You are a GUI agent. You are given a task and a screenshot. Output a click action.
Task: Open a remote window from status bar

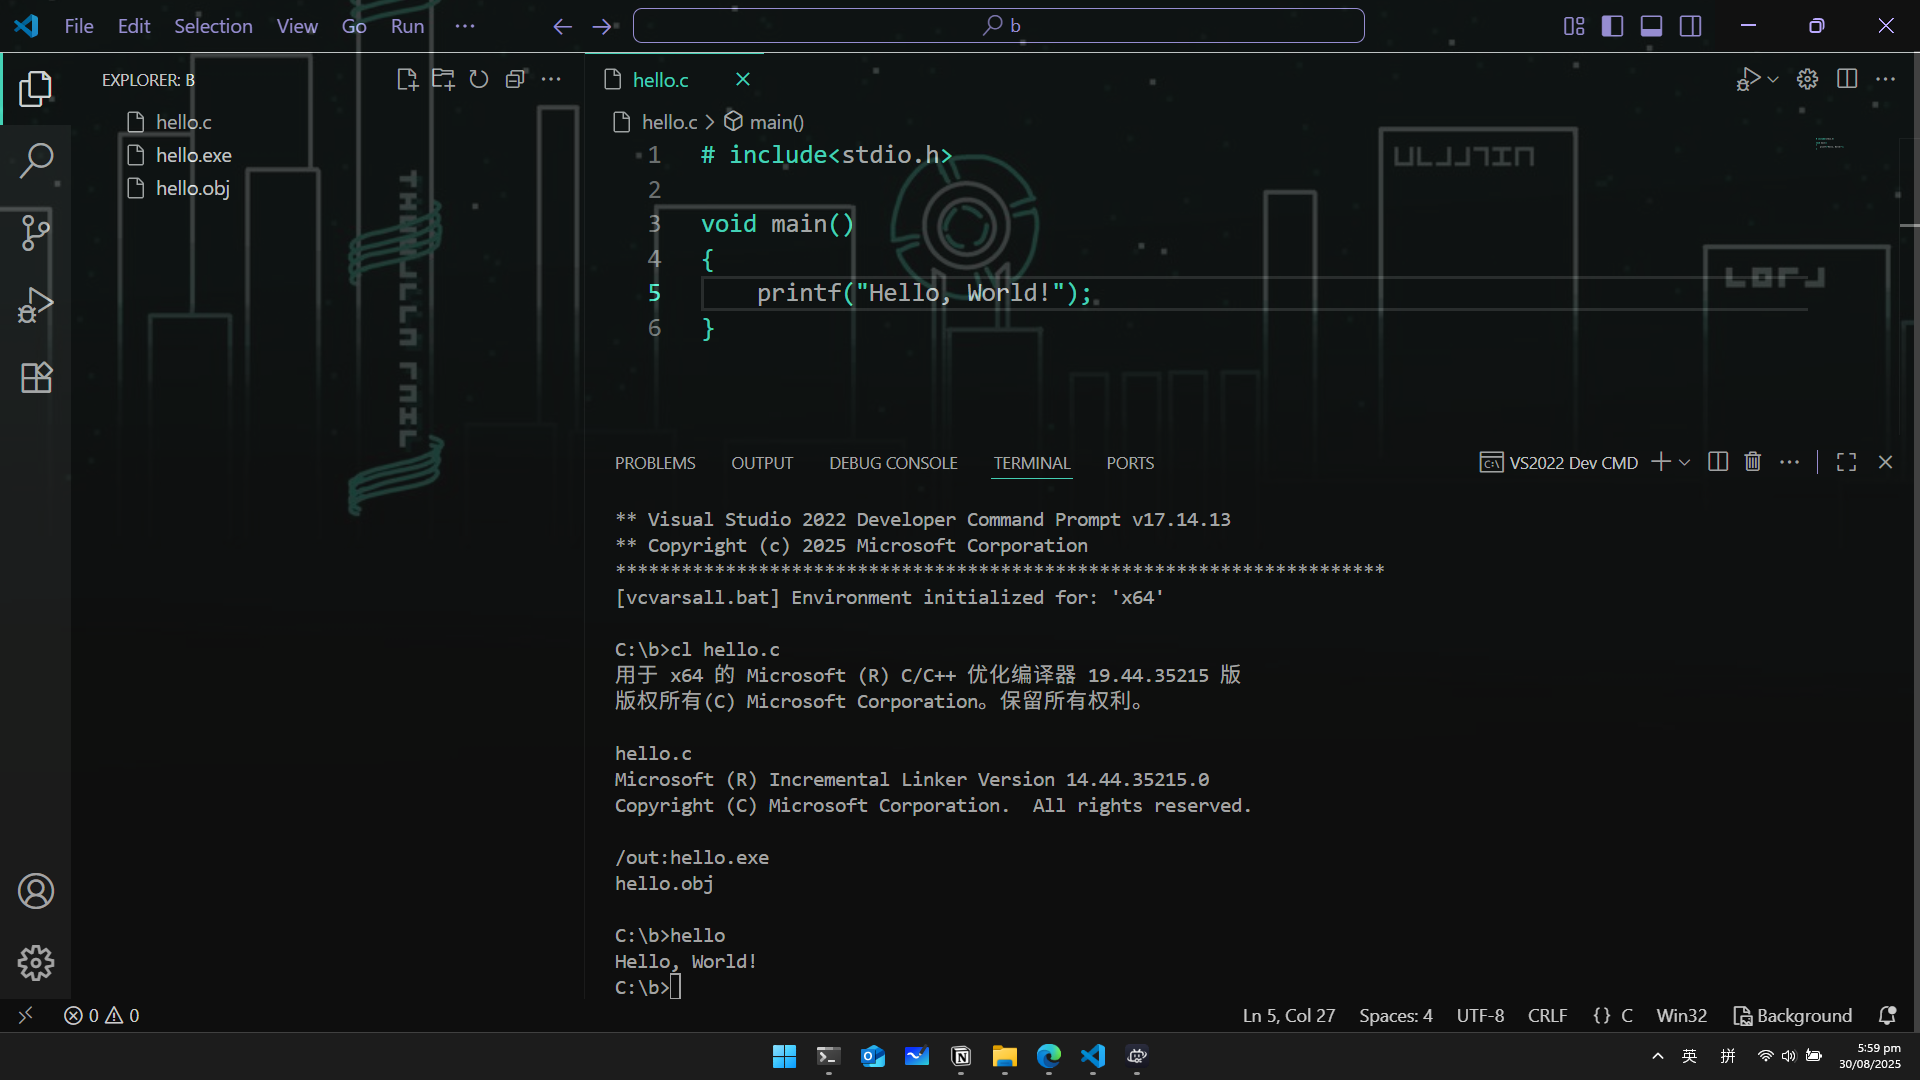pyautogui.click(x=26, y=1015)
